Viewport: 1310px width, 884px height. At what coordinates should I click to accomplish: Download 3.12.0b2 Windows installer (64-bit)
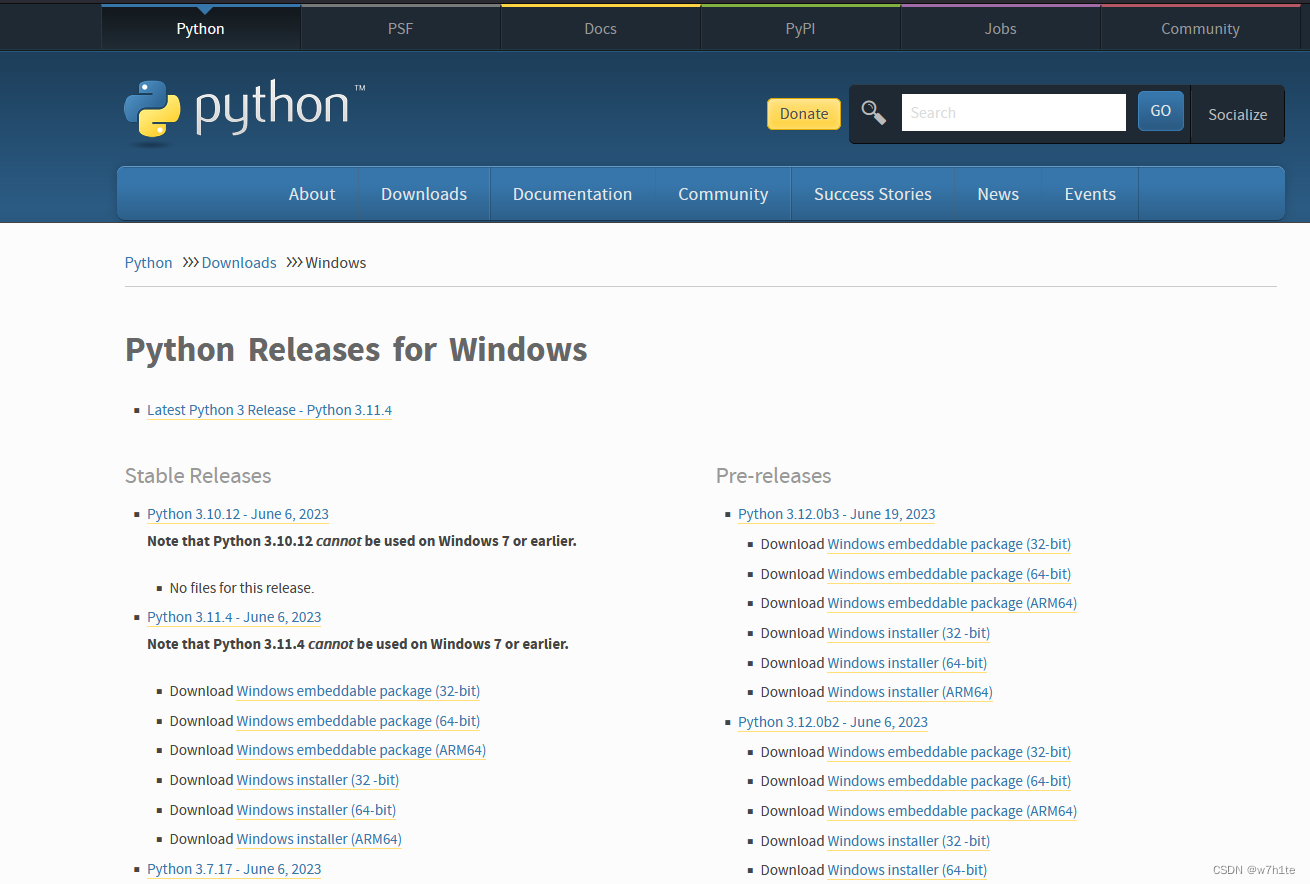coord(907,870)
